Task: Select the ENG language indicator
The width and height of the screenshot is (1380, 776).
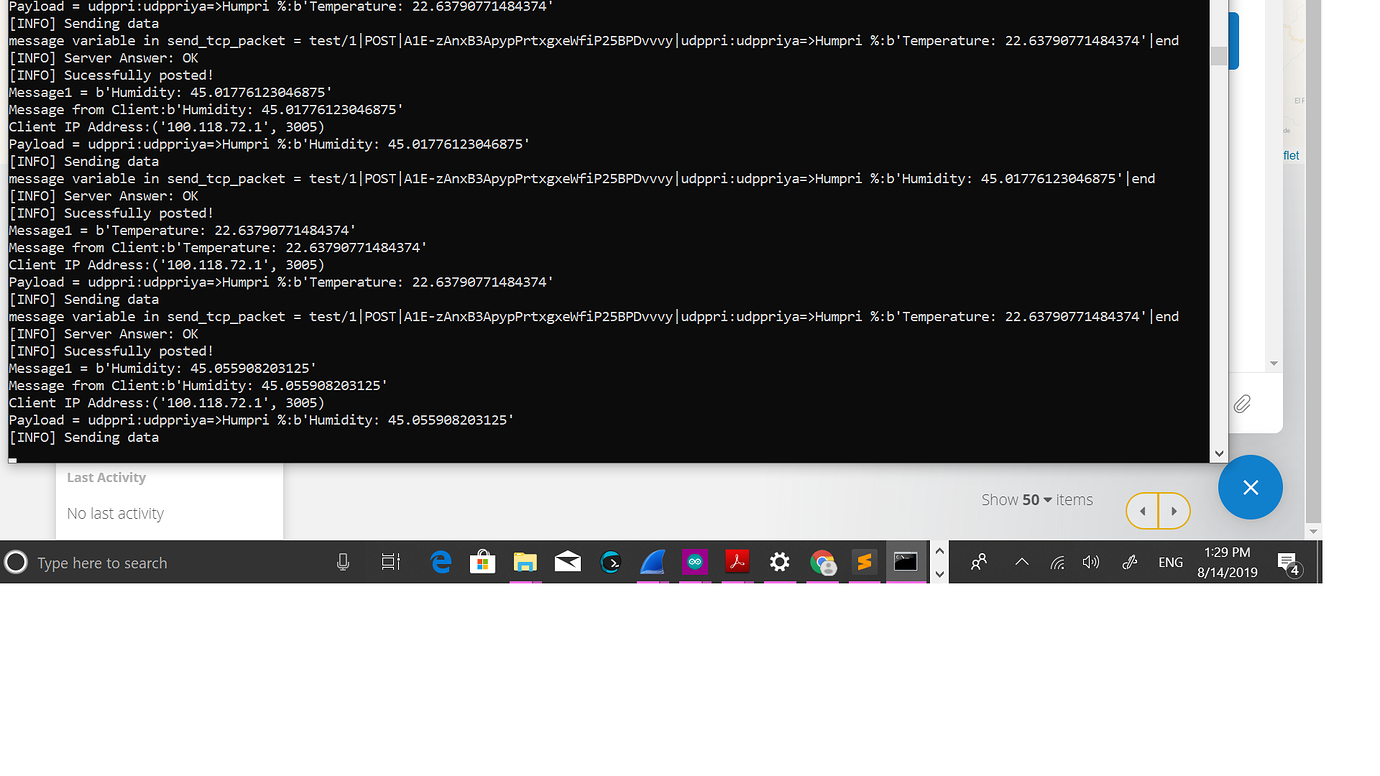Action: point(1170,562)
